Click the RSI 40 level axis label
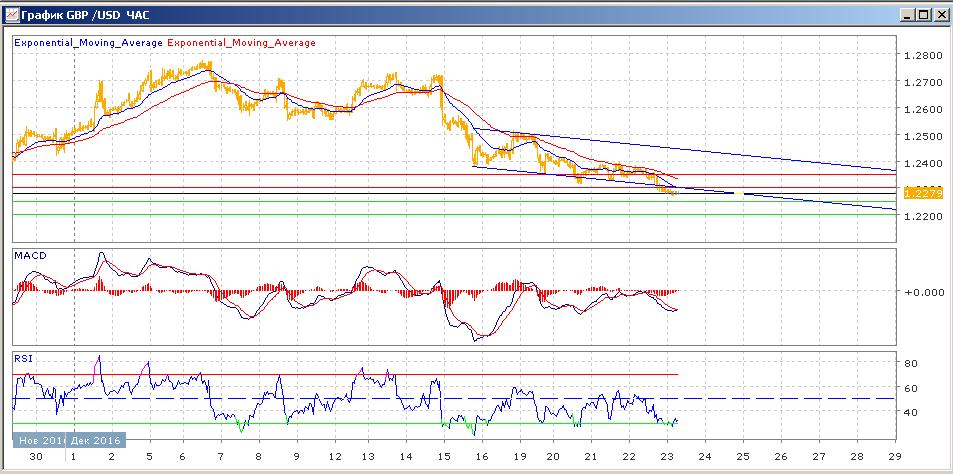This screenshot has height=475, width=953. click(x=911, y=412)
